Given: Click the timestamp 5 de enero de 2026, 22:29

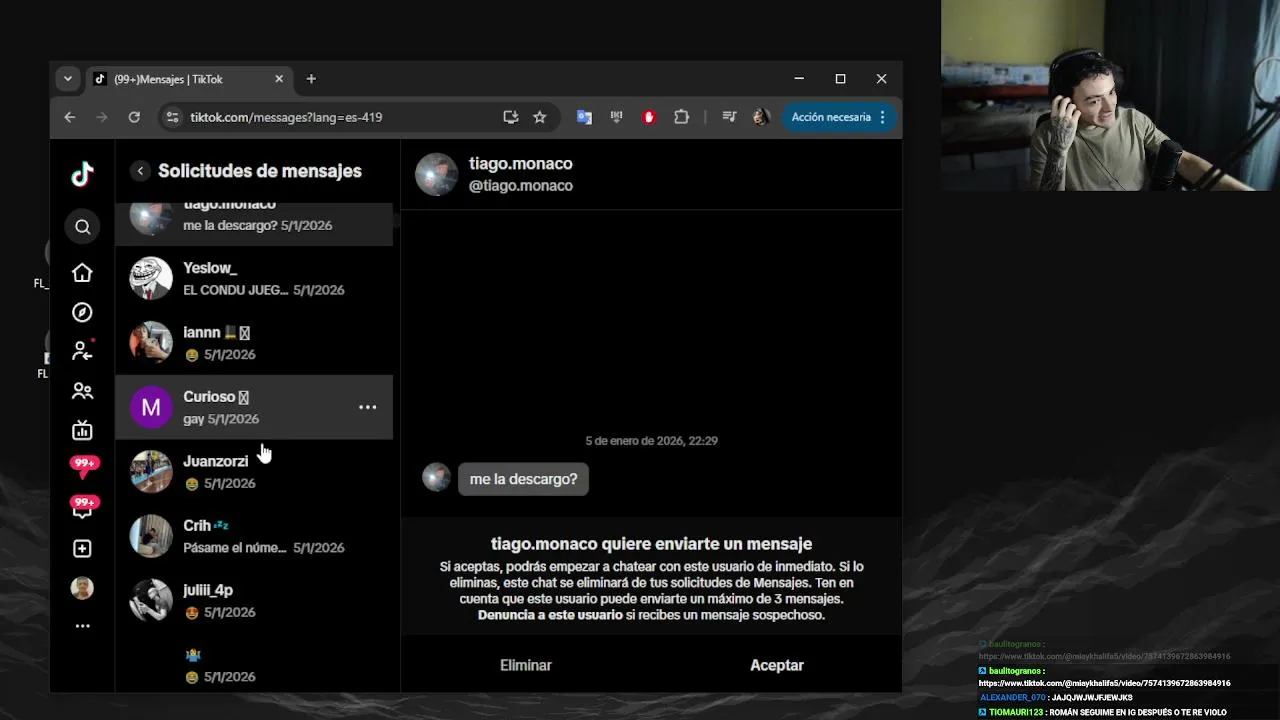Looking at the screenshot, I should click(652, 441).
